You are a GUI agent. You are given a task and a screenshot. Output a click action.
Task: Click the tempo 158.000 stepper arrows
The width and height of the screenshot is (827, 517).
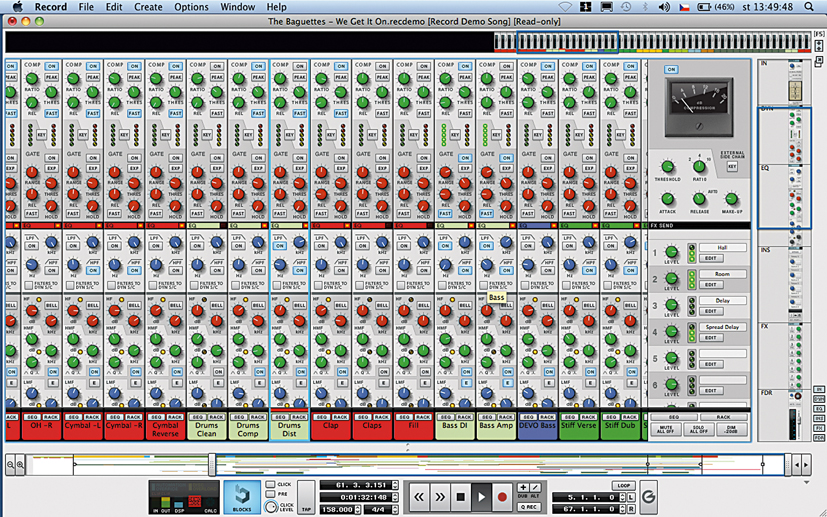pyautogui.click(x=359, y=509)
